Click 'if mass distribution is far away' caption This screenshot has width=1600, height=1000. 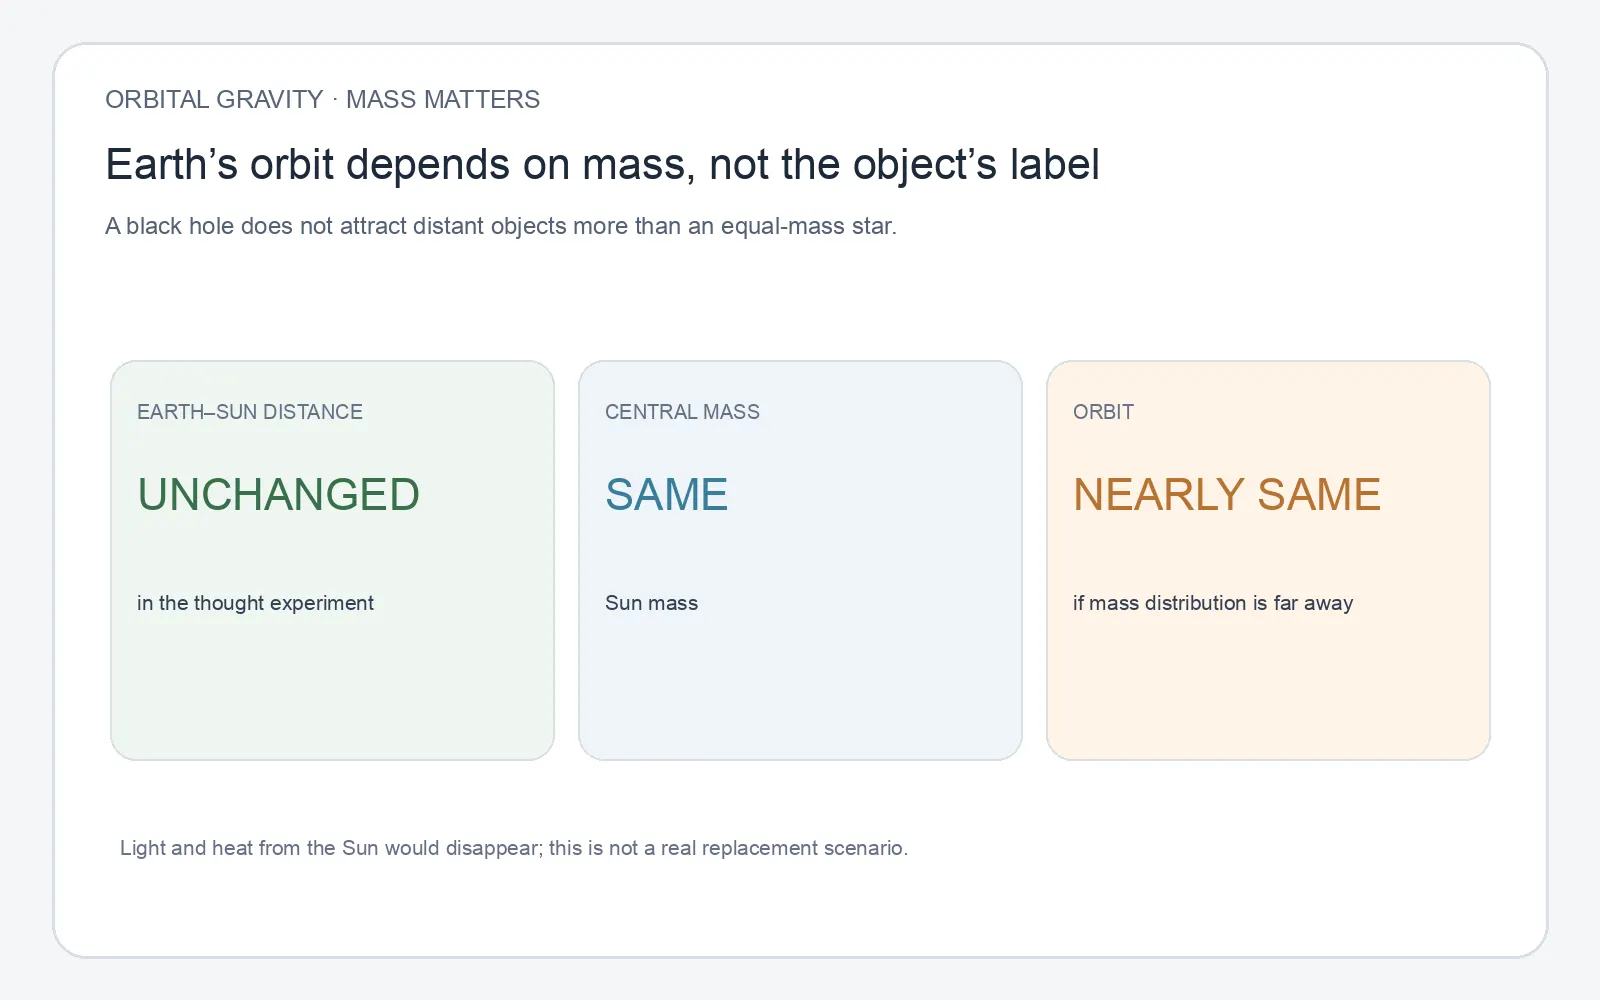coord(1213,603)
